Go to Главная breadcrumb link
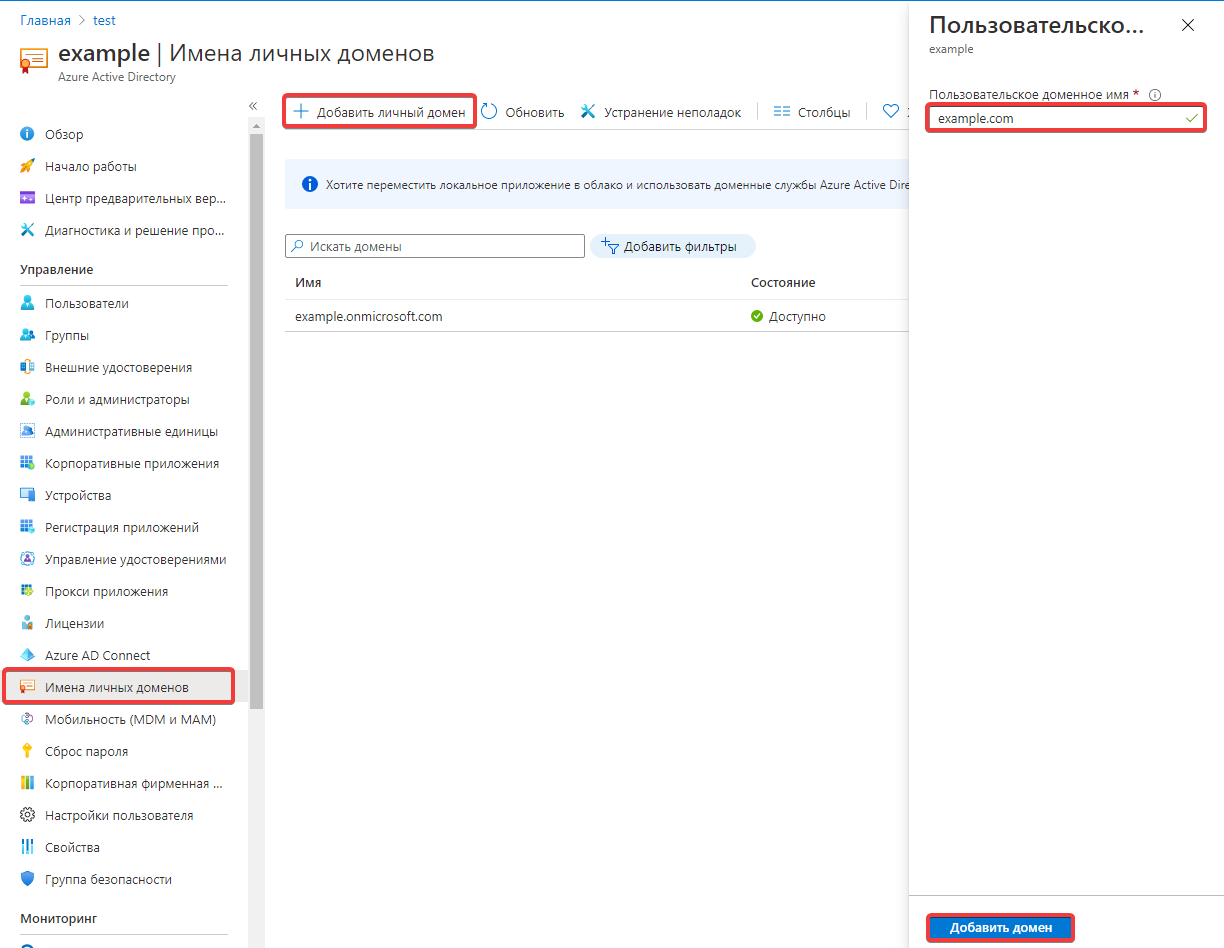The height and width of the screenshot is (948, 1224). click(45, 21)
